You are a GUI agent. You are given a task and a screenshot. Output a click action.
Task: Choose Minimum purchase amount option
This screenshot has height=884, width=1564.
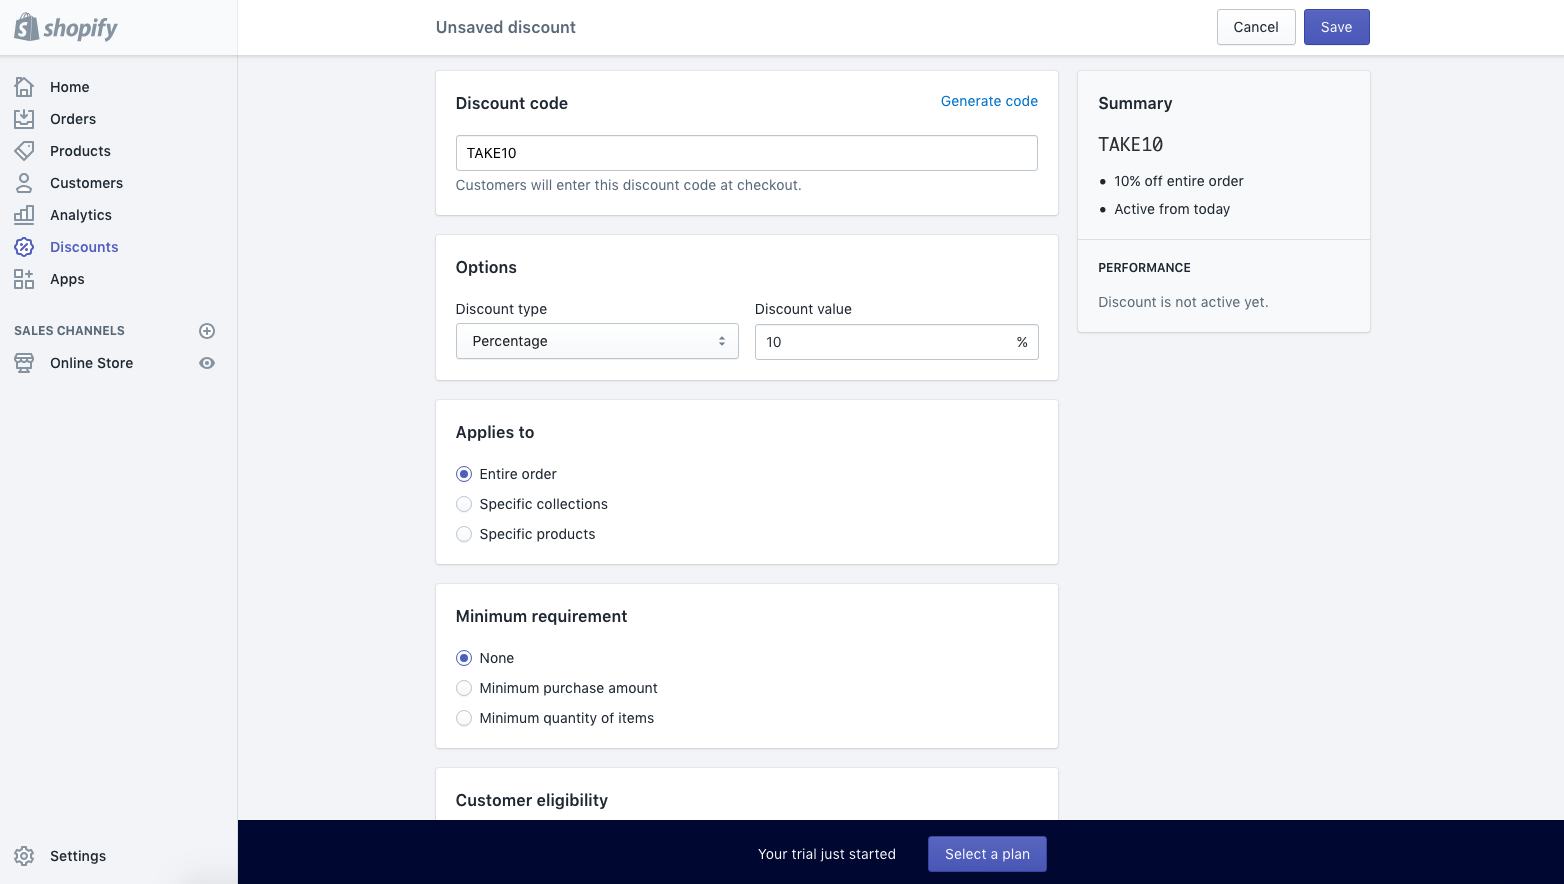tap(464, 688)
